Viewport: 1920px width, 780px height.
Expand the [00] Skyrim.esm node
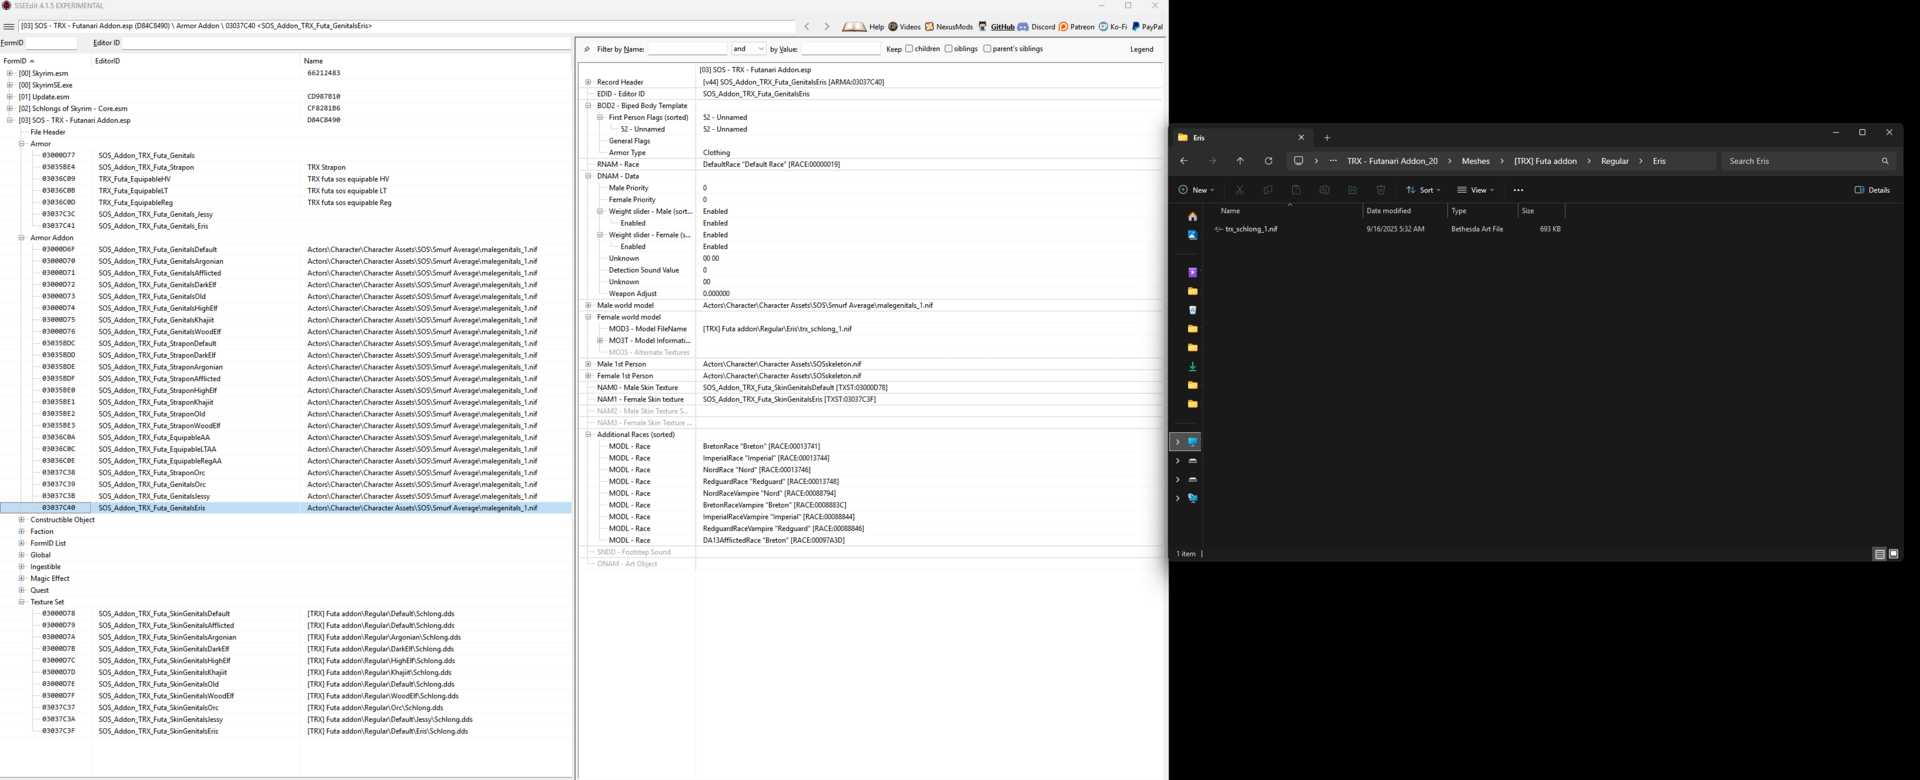click(10, 73)
